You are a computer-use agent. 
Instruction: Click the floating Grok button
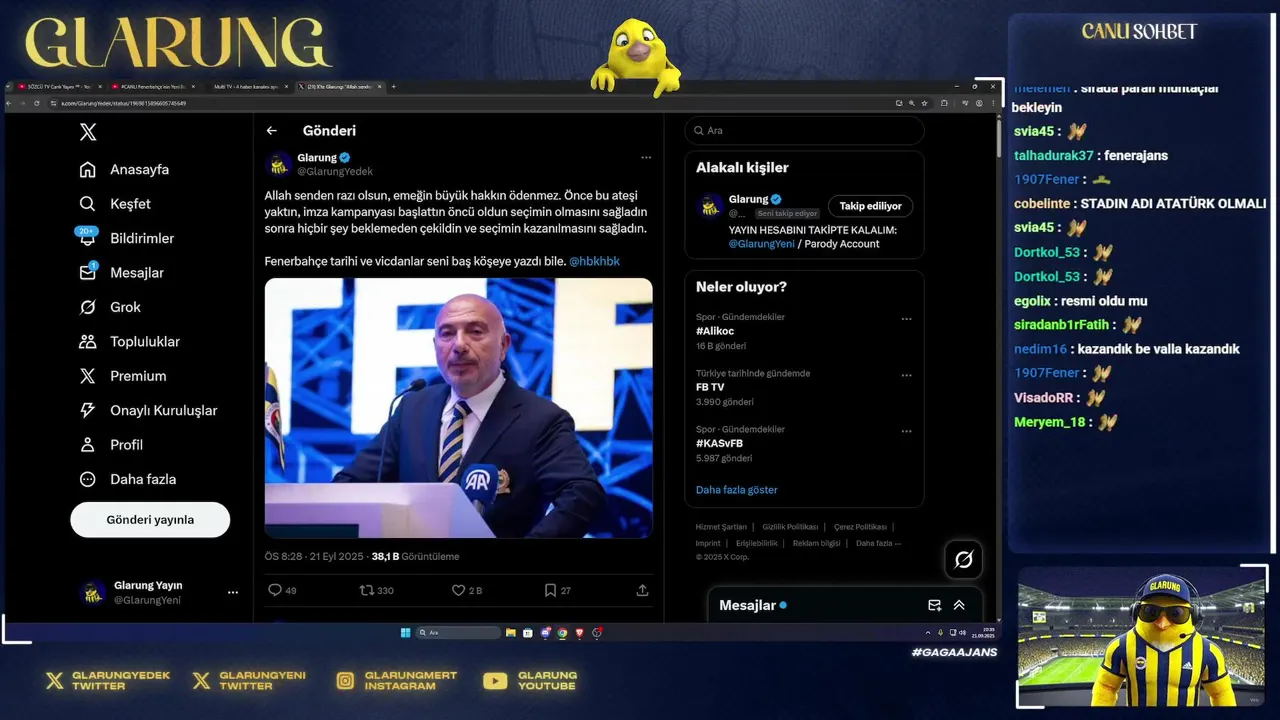click(x=963, y=560)
